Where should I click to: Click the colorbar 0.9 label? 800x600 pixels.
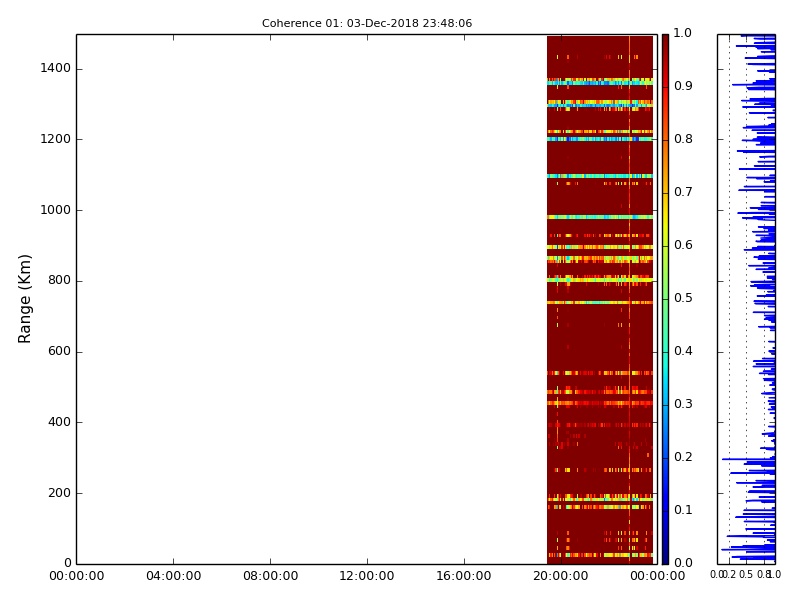(683, 86)
